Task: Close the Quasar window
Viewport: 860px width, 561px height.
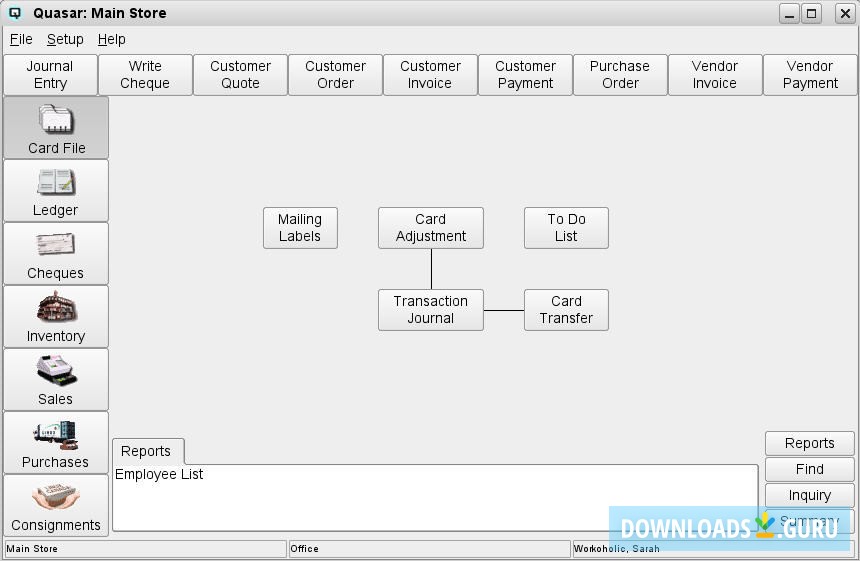Action: click(845, 13)
